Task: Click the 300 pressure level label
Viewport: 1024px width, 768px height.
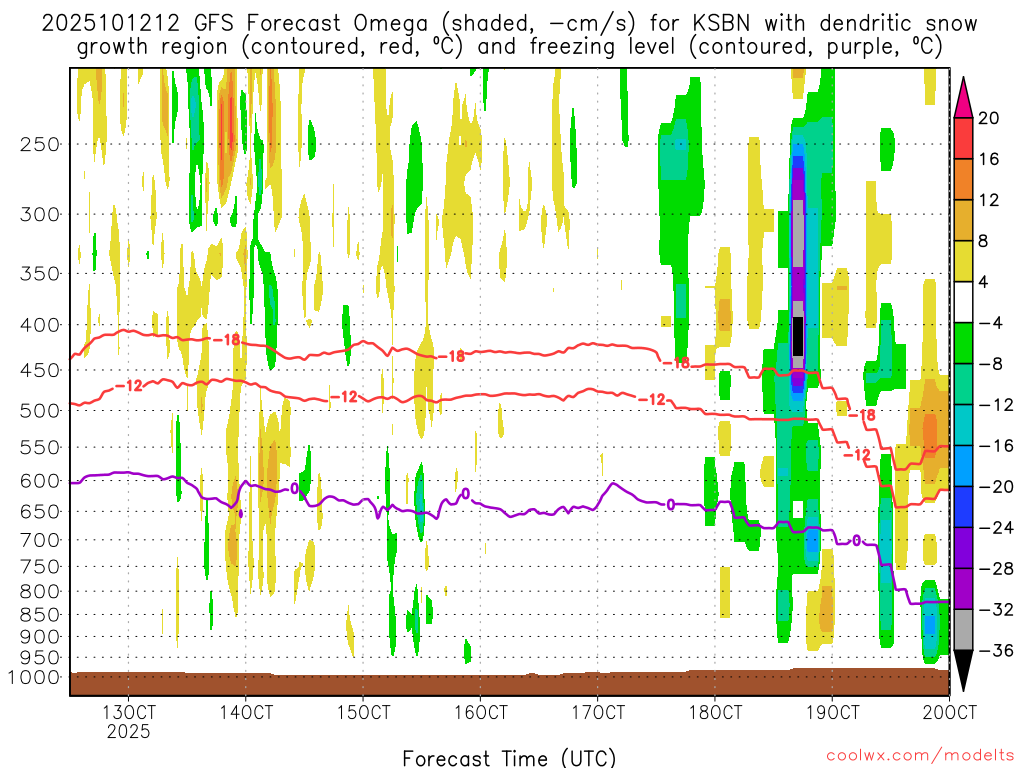Action: pyautogui.click(x=40, y=214)
